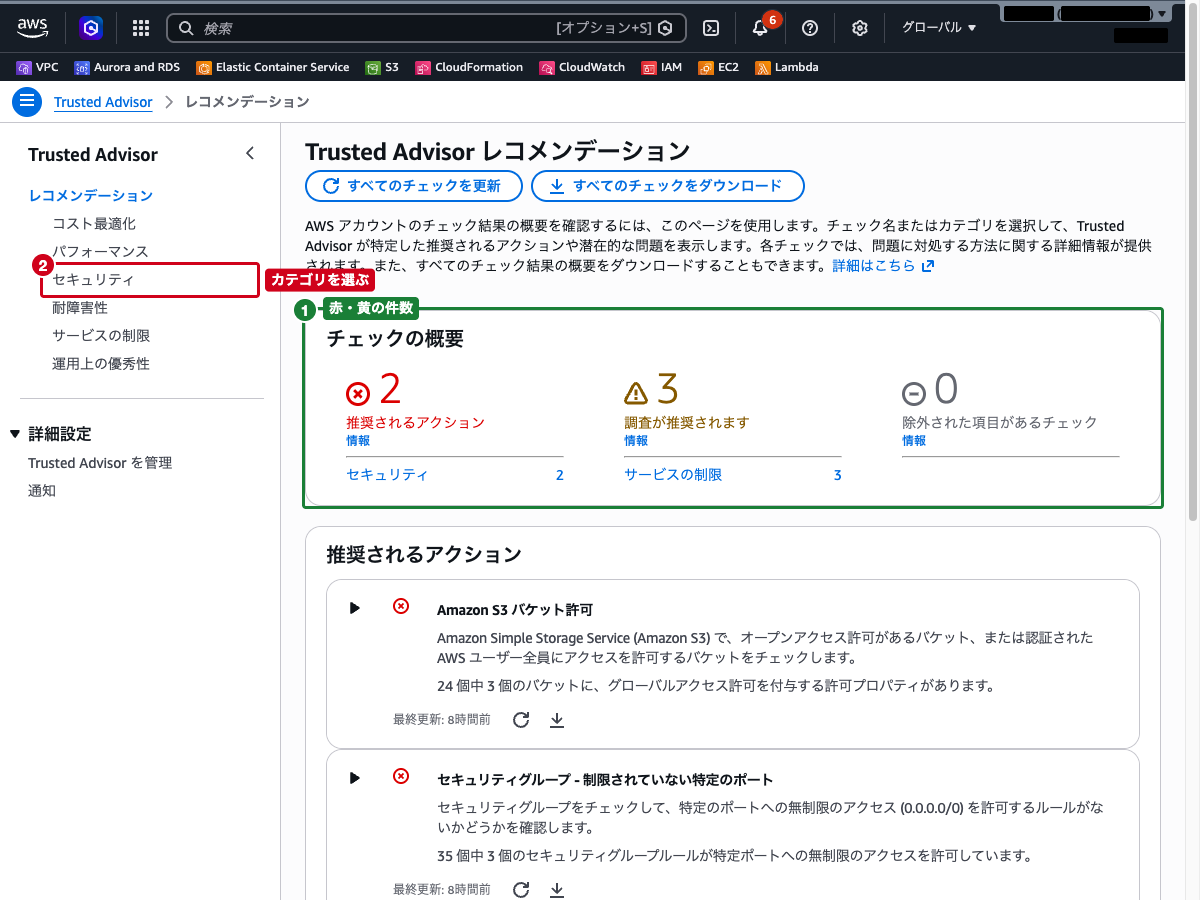Open 情報 link under 推奨されるアクション

point(358,440)
